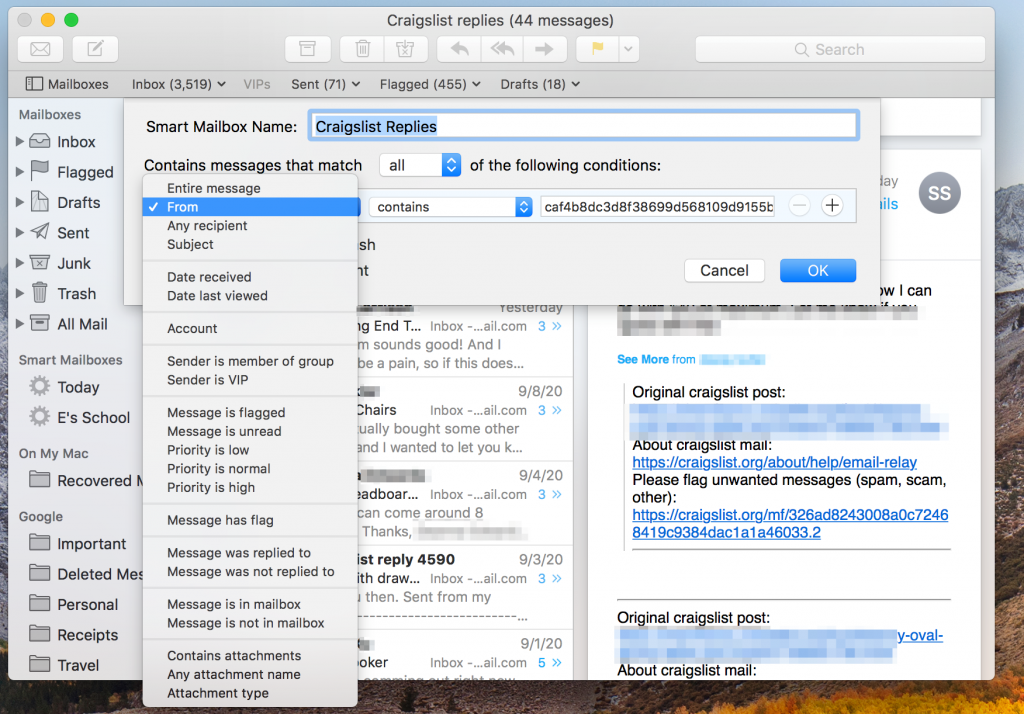This screenshot has height=714, width=1024.
Task: Toggle the Mailboxes sidebar button
Action: coord(67,84)
